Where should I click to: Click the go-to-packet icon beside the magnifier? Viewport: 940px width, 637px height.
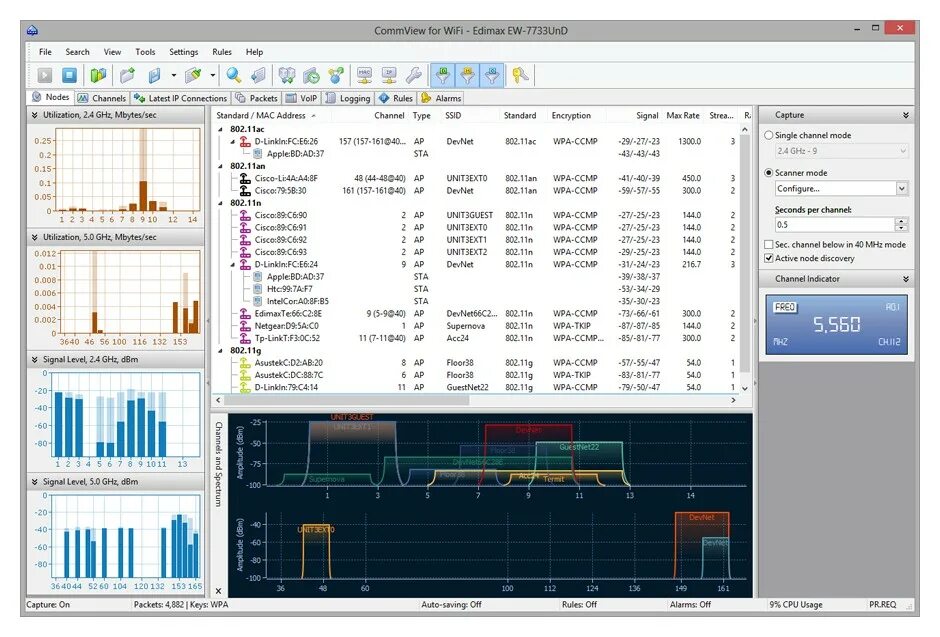pos(258,76)
